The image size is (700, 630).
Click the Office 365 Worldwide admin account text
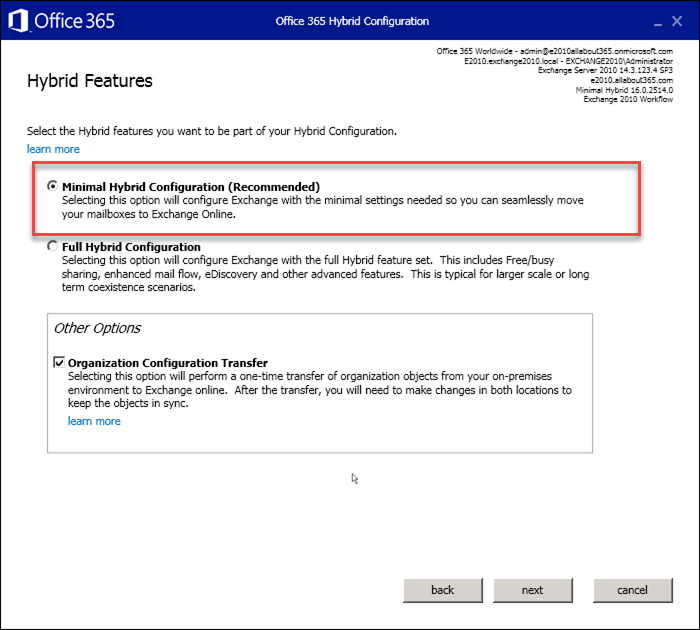[x=554, y=51]
